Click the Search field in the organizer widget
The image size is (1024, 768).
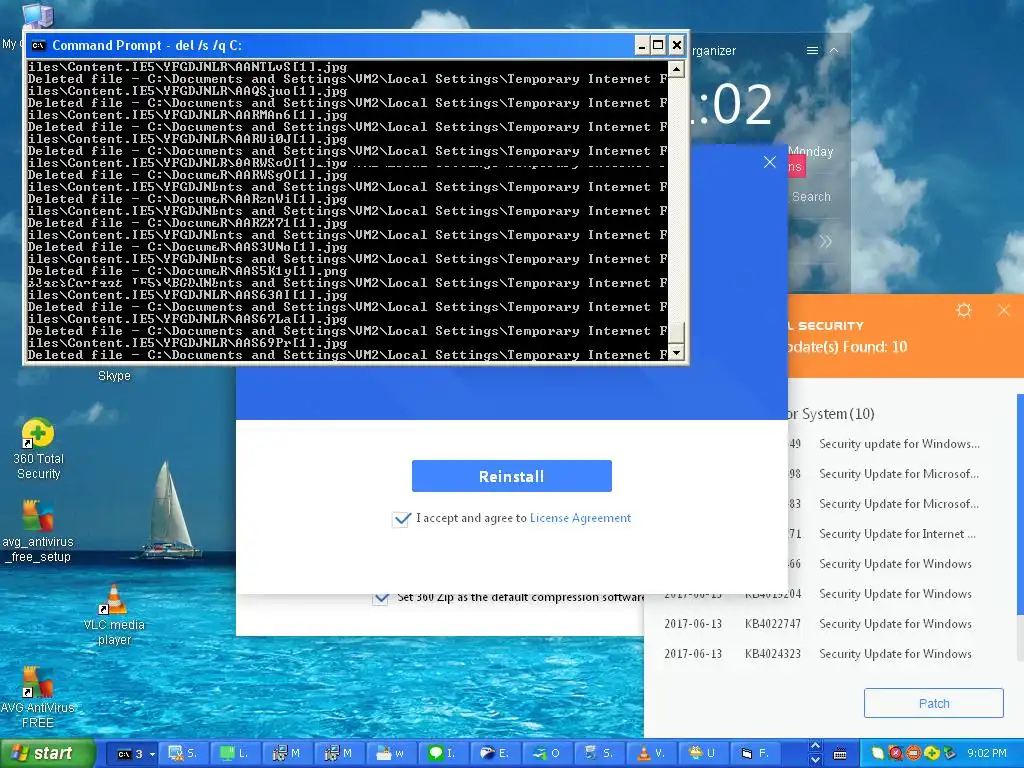[x=811, y=197]
